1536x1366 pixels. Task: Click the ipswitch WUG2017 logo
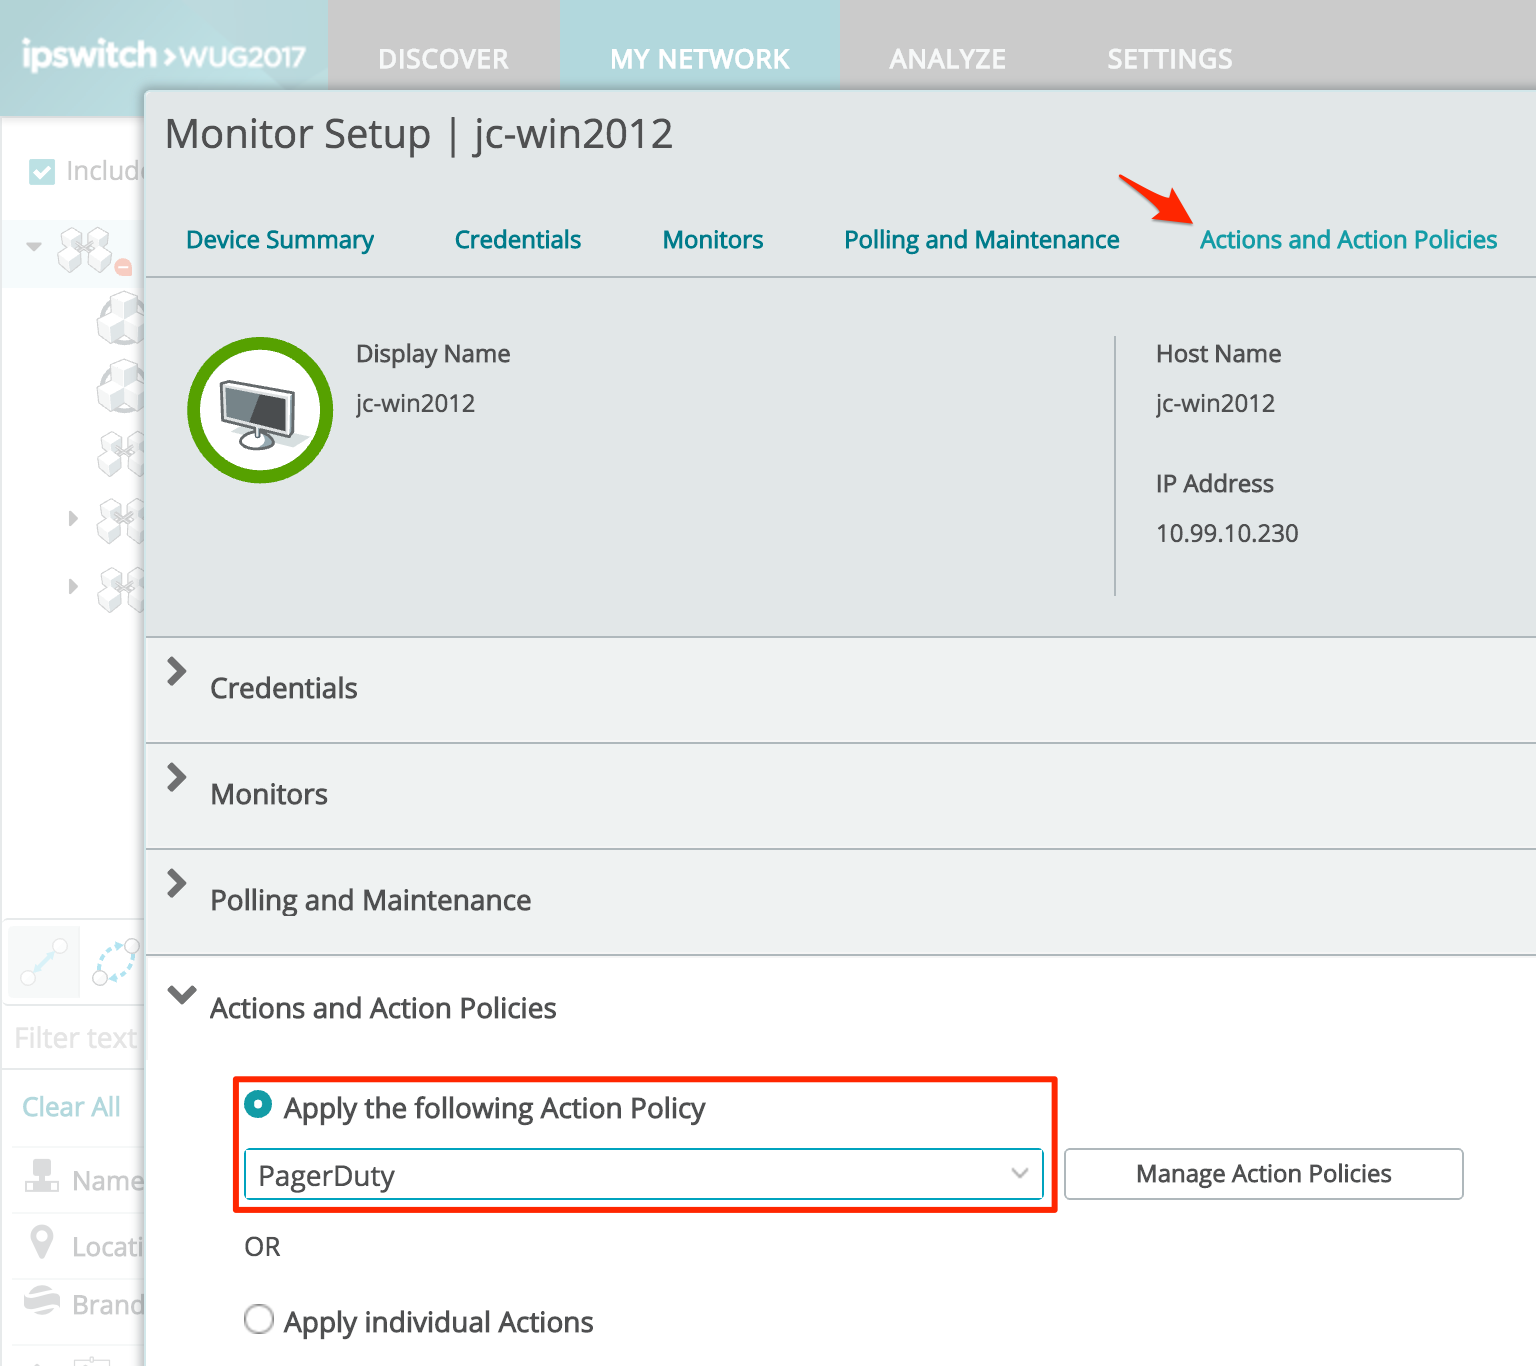coord(163,55)
